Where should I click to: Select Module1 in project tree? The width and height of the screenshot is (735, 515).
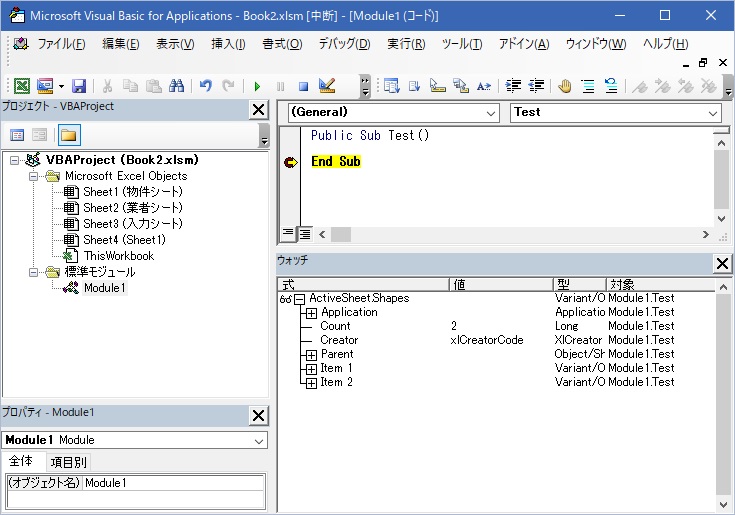click(105, 288)
